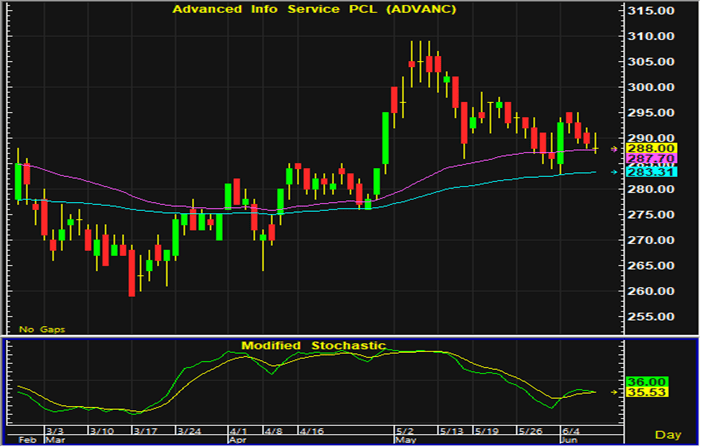The width and height of the screenshot is (701, 447).
Task: Select the magenta 287.70 moving average label
Action: tap(650, 159)
